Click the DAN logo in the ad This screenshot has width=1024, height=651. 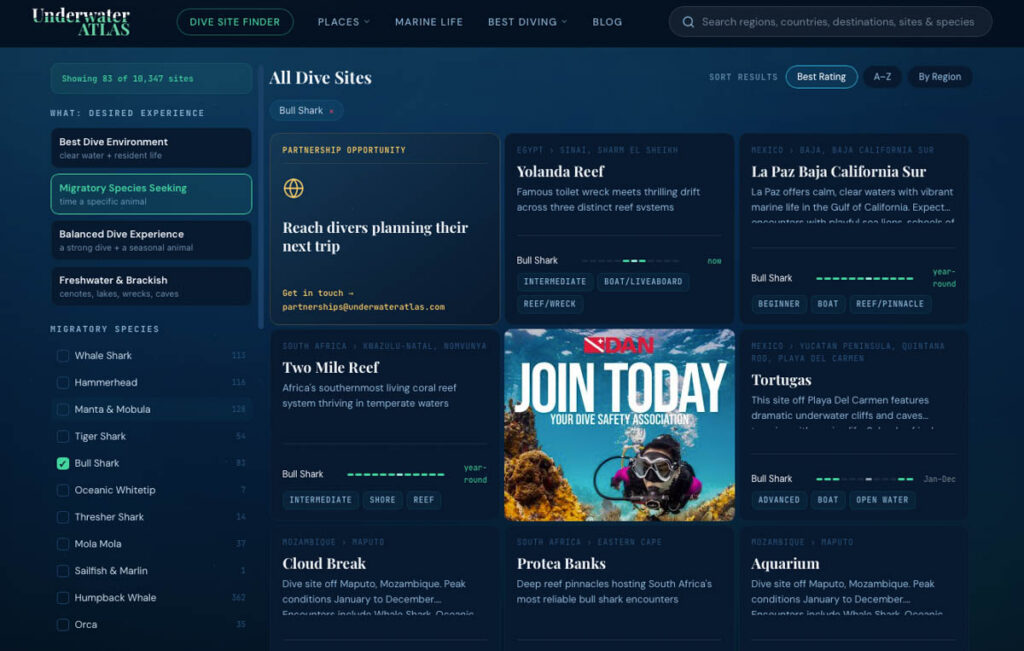pyautogui.click(x=618, y=345)
